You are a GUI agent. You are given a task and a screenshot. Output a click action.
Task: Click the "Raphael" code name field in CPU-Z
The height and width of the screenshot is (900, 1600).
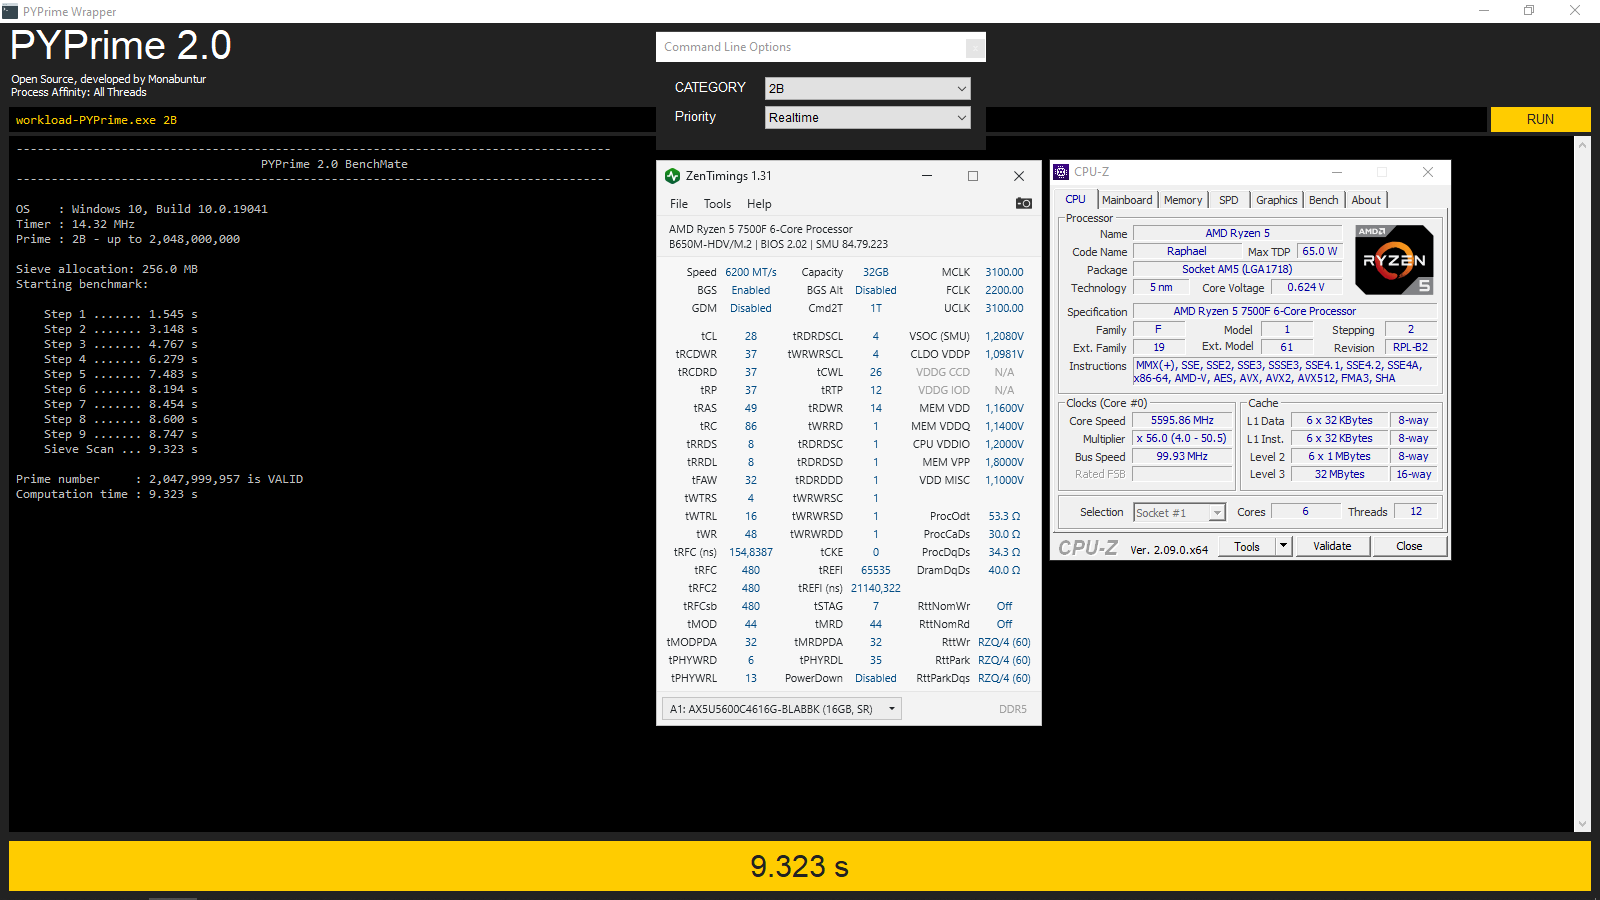(1187, 252)
